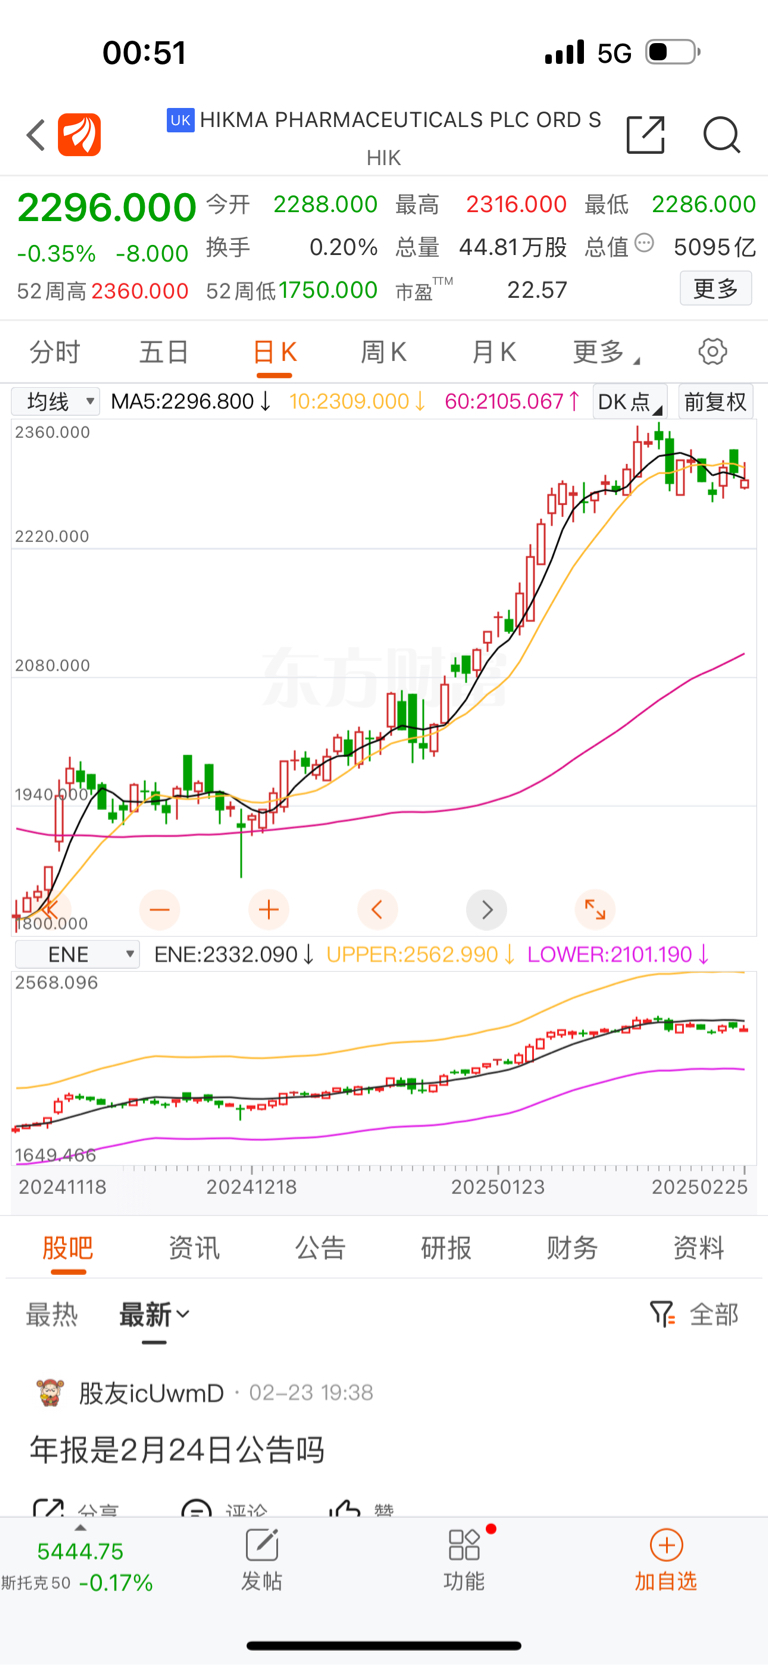Add stock to watchlist 加自选
Screen dimensions: 768x1665
click(666, 1560)
